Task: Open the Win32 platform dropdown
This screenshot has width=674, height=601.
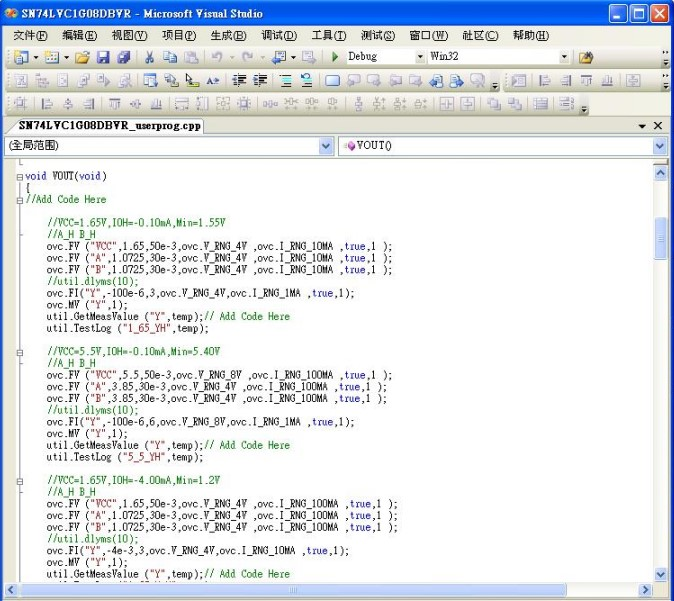Action: (564, 57)
